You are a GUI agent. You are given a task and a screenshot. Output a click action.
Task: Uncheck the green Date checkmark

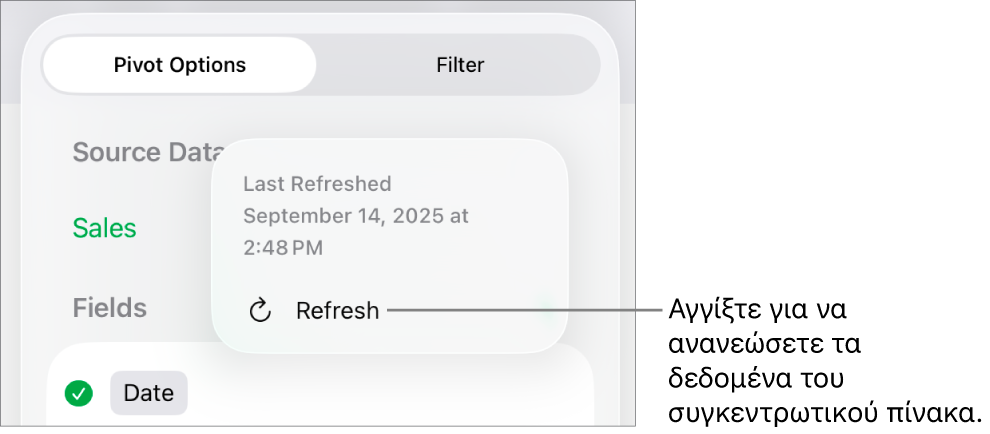coord(79,394)
